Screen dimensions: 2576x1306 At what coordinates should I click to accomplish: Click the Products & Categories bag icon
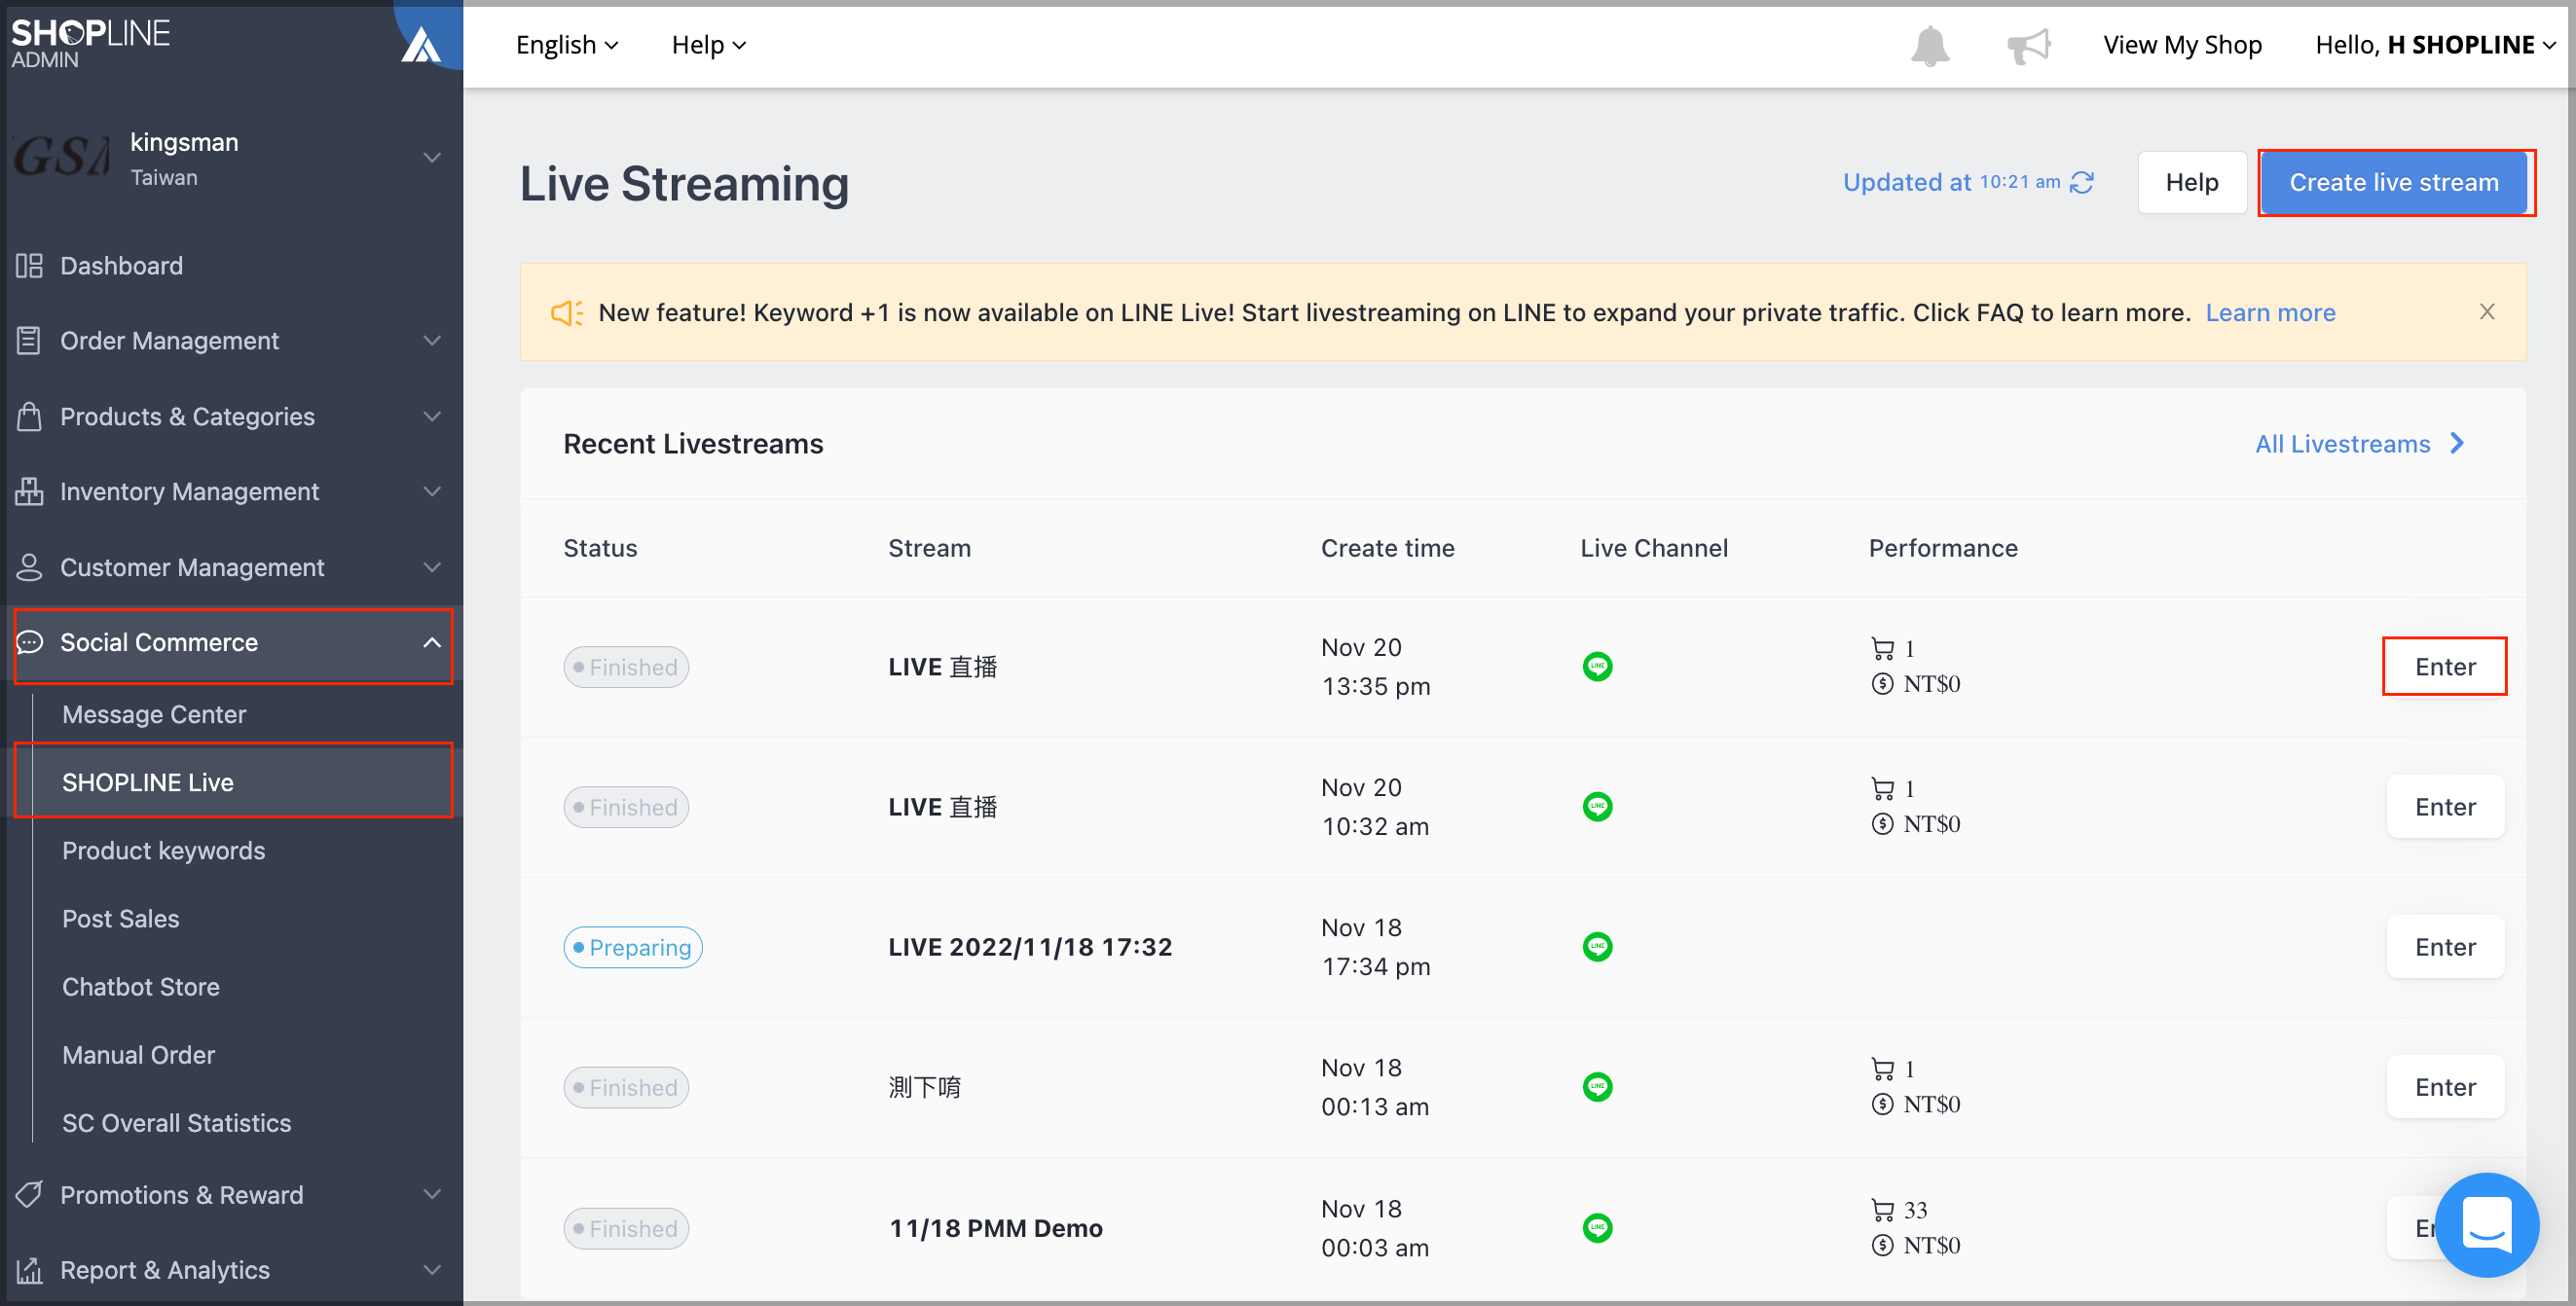[29, 416]
